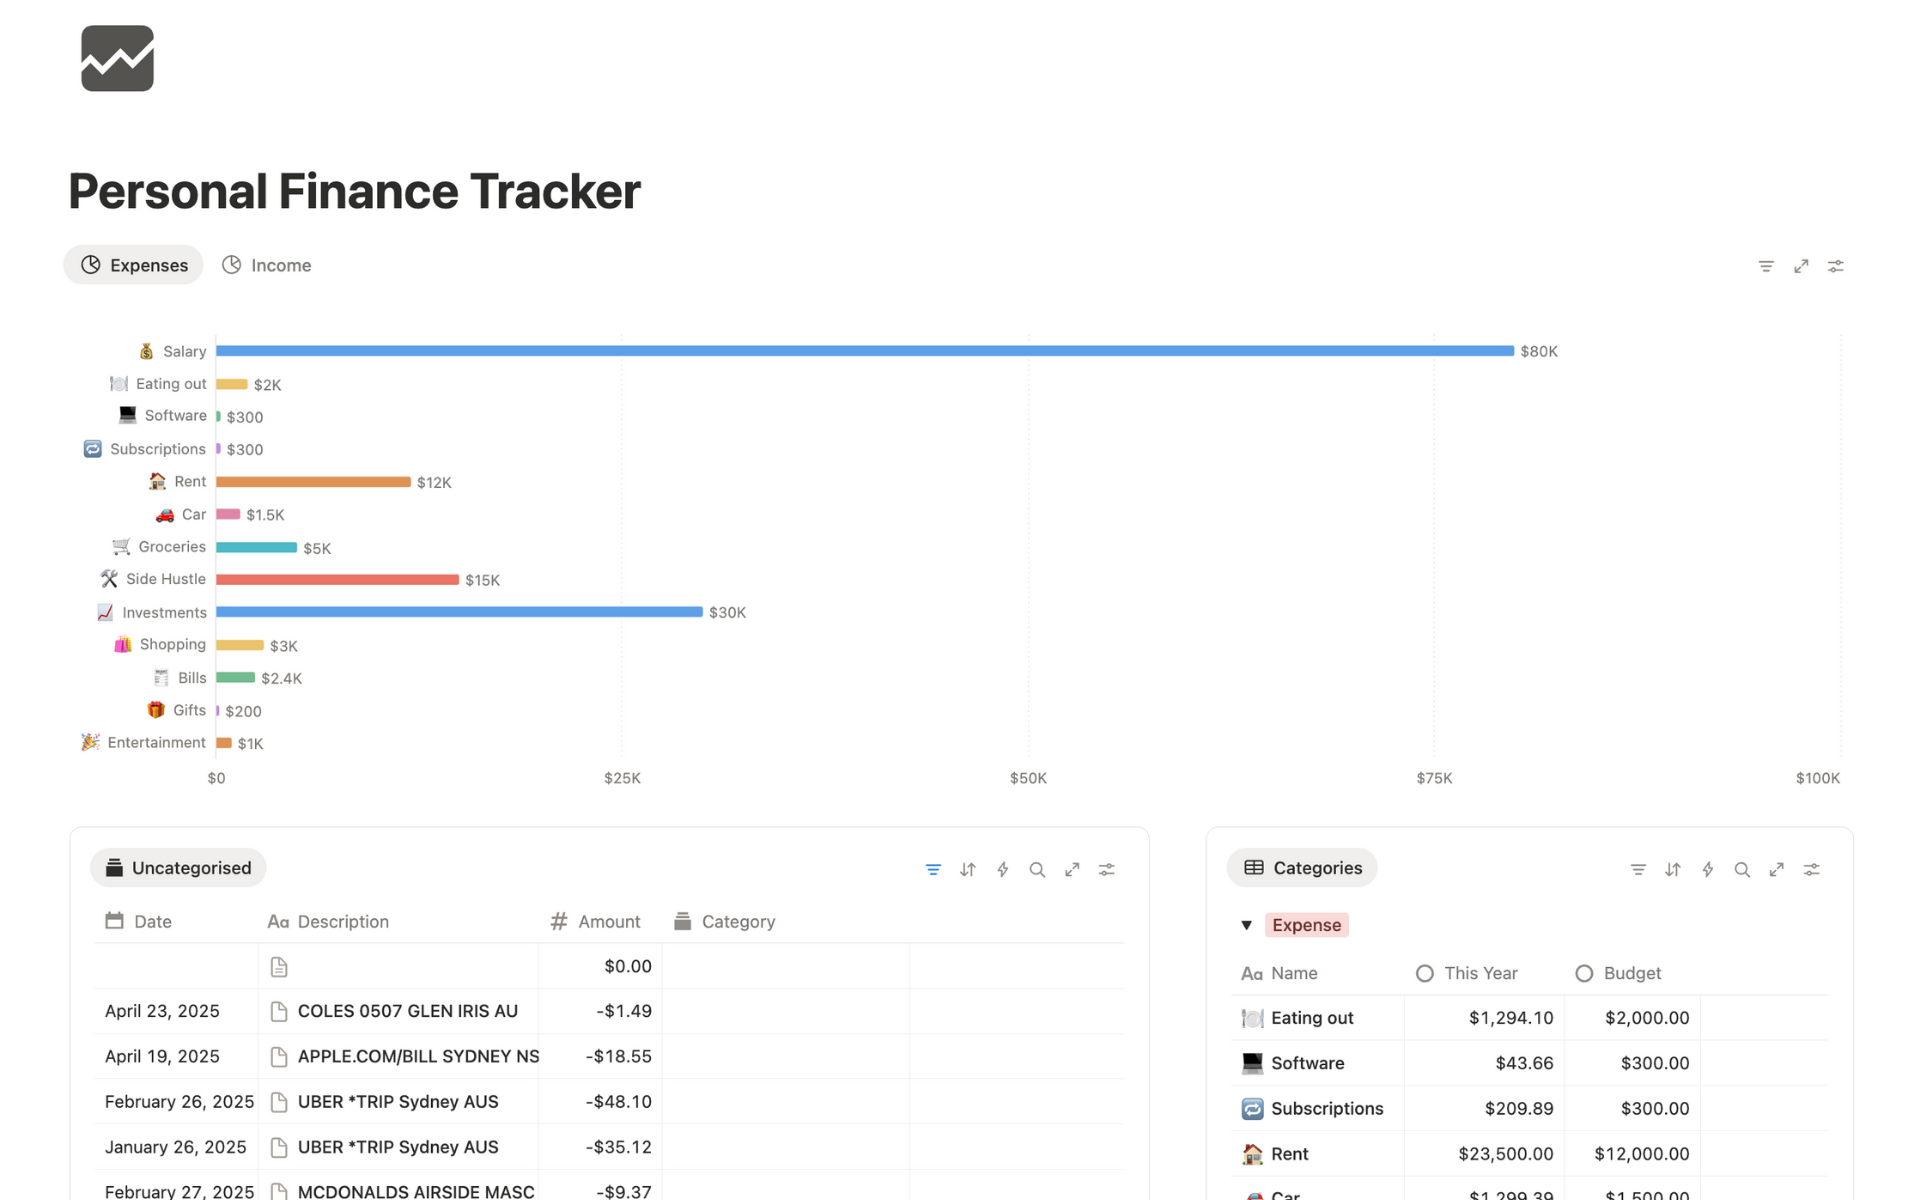Expand the Categories table to full page

tap(1777, 869)
